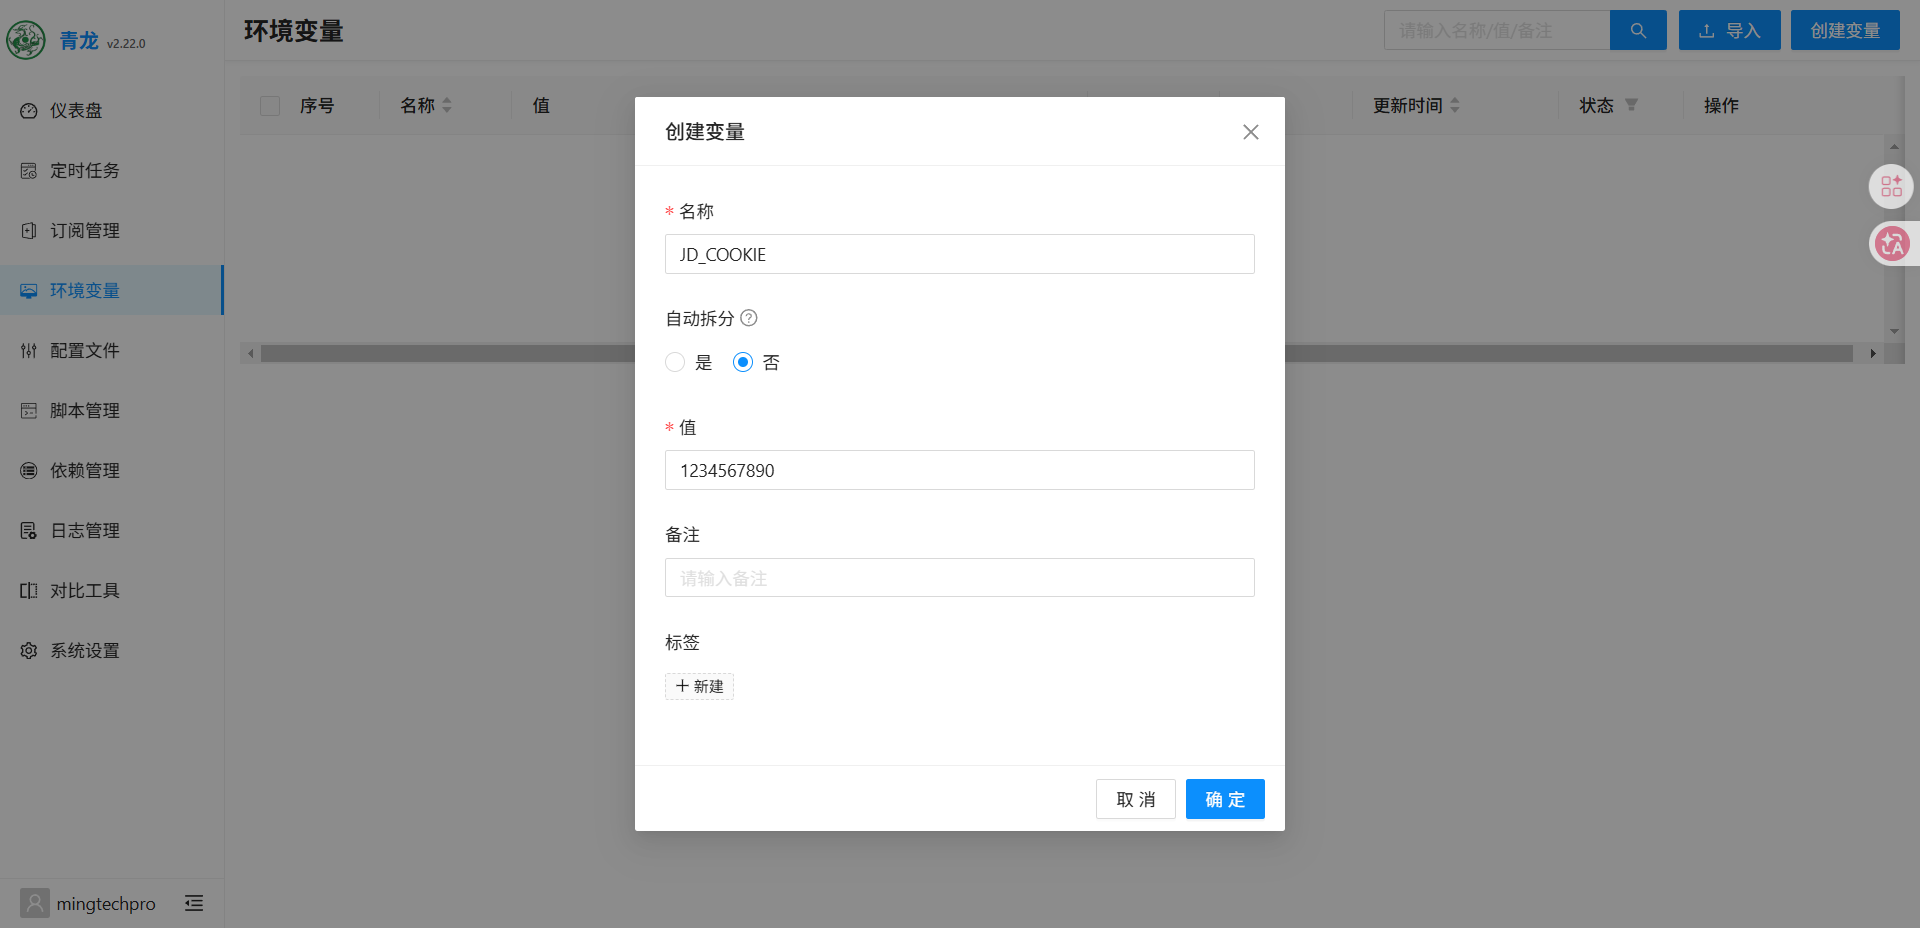Screen dimensions: 1920x928
Task: Select the 否 radio for auto split
Action: [x=743, y=362]
